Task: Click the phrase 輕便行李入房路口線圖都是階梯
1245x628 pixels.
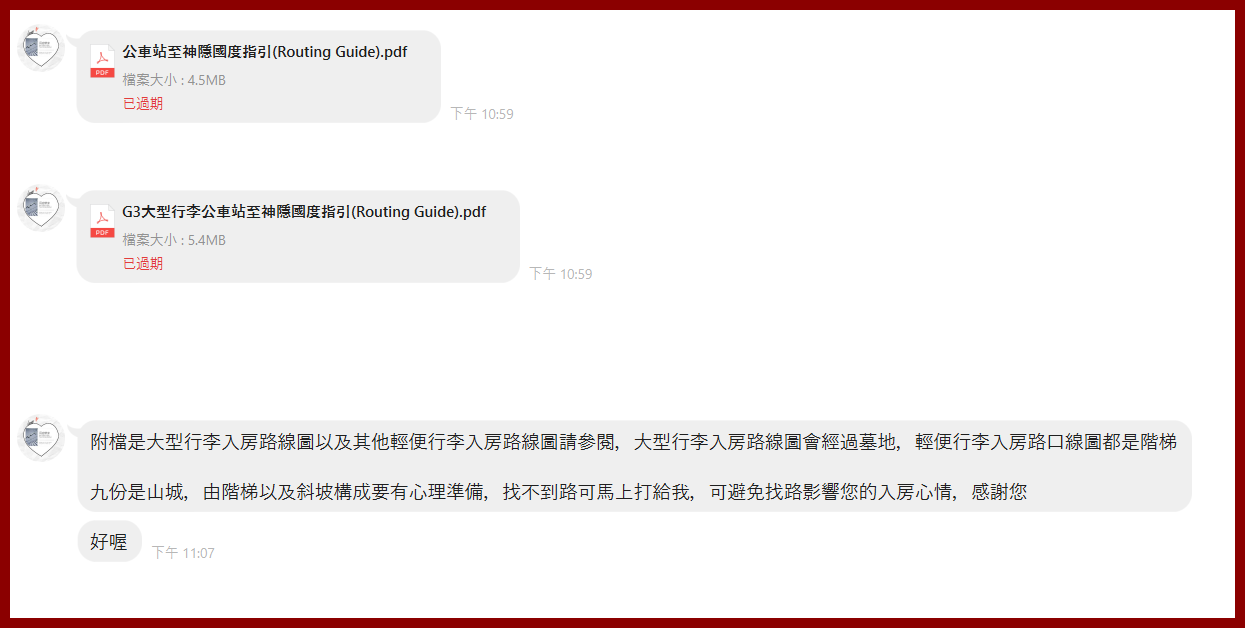Action: 1046,441
